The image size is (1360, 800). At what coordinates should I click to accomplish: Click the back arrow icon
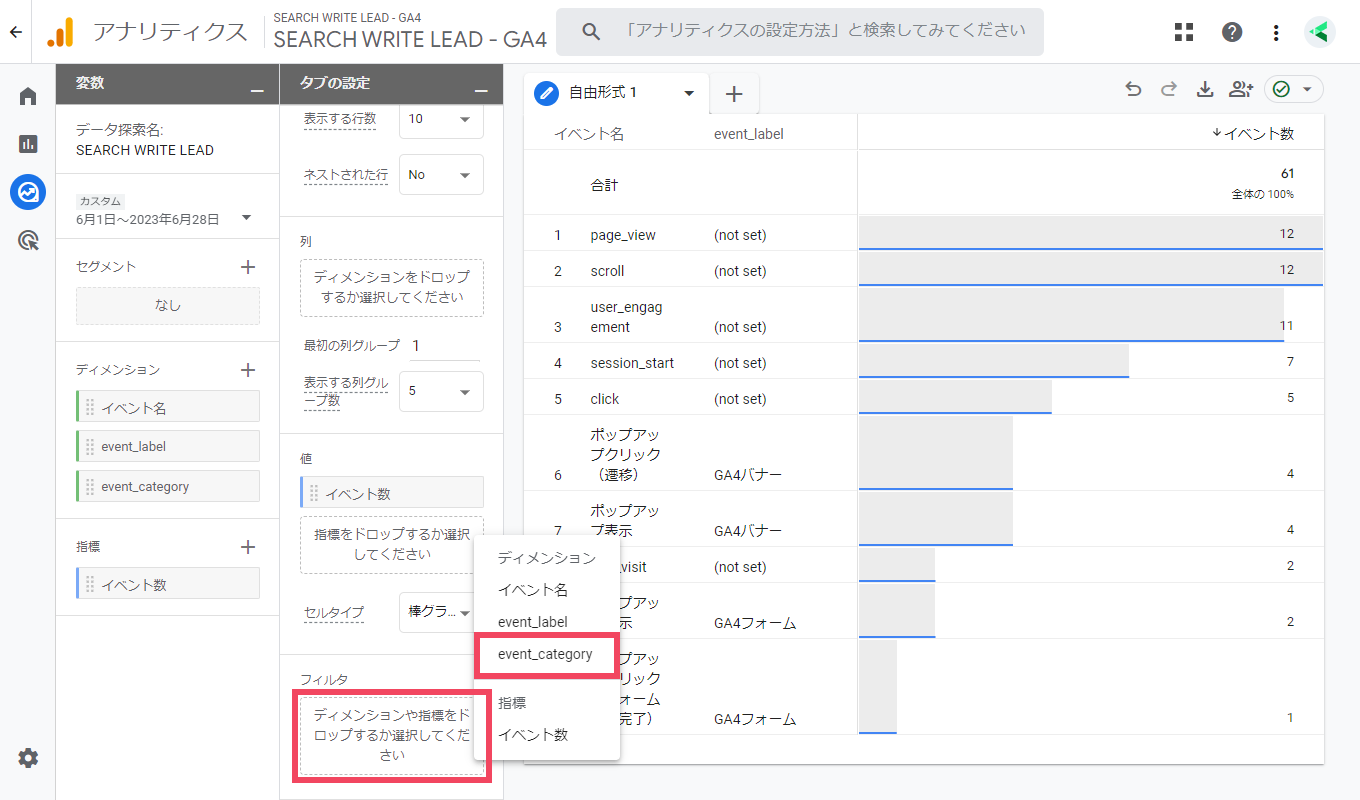(15, 32)
